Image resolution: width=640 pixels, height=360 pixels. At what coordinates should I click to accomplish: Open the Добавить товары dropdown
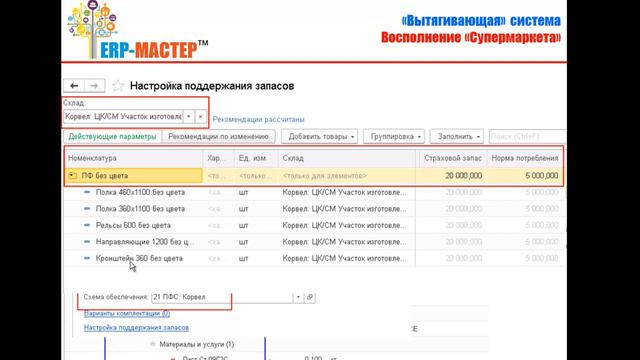click(x=319, y=137)
